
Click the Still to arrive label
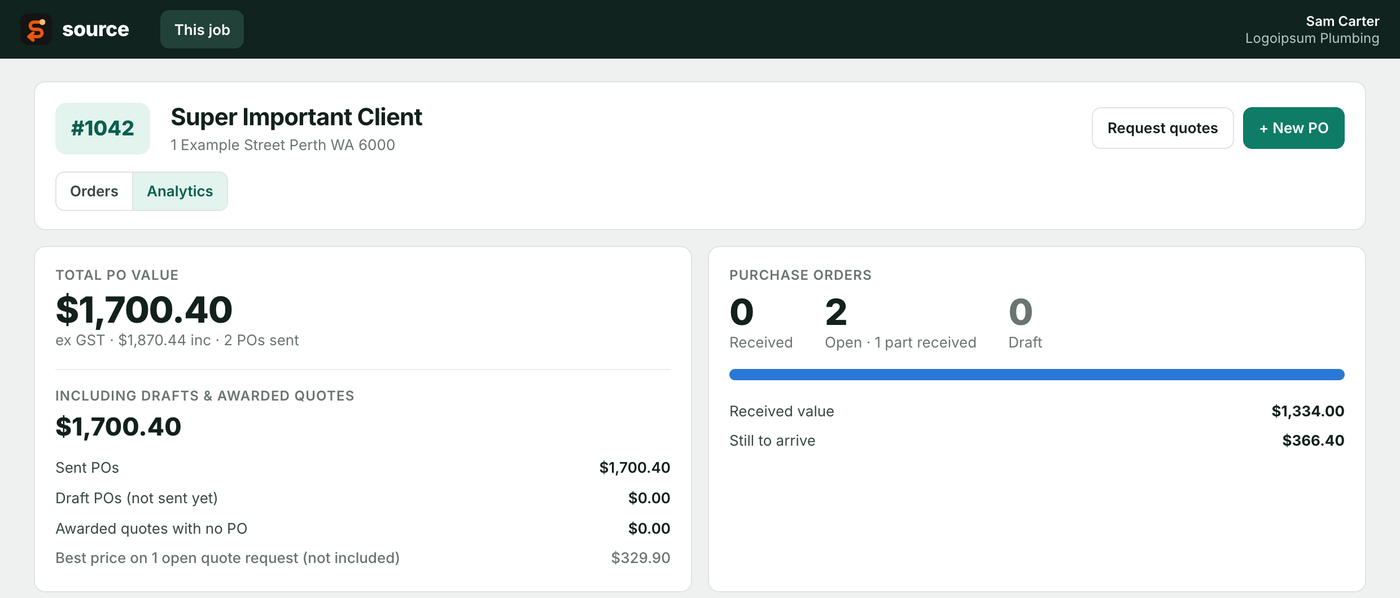pos(772,441)
